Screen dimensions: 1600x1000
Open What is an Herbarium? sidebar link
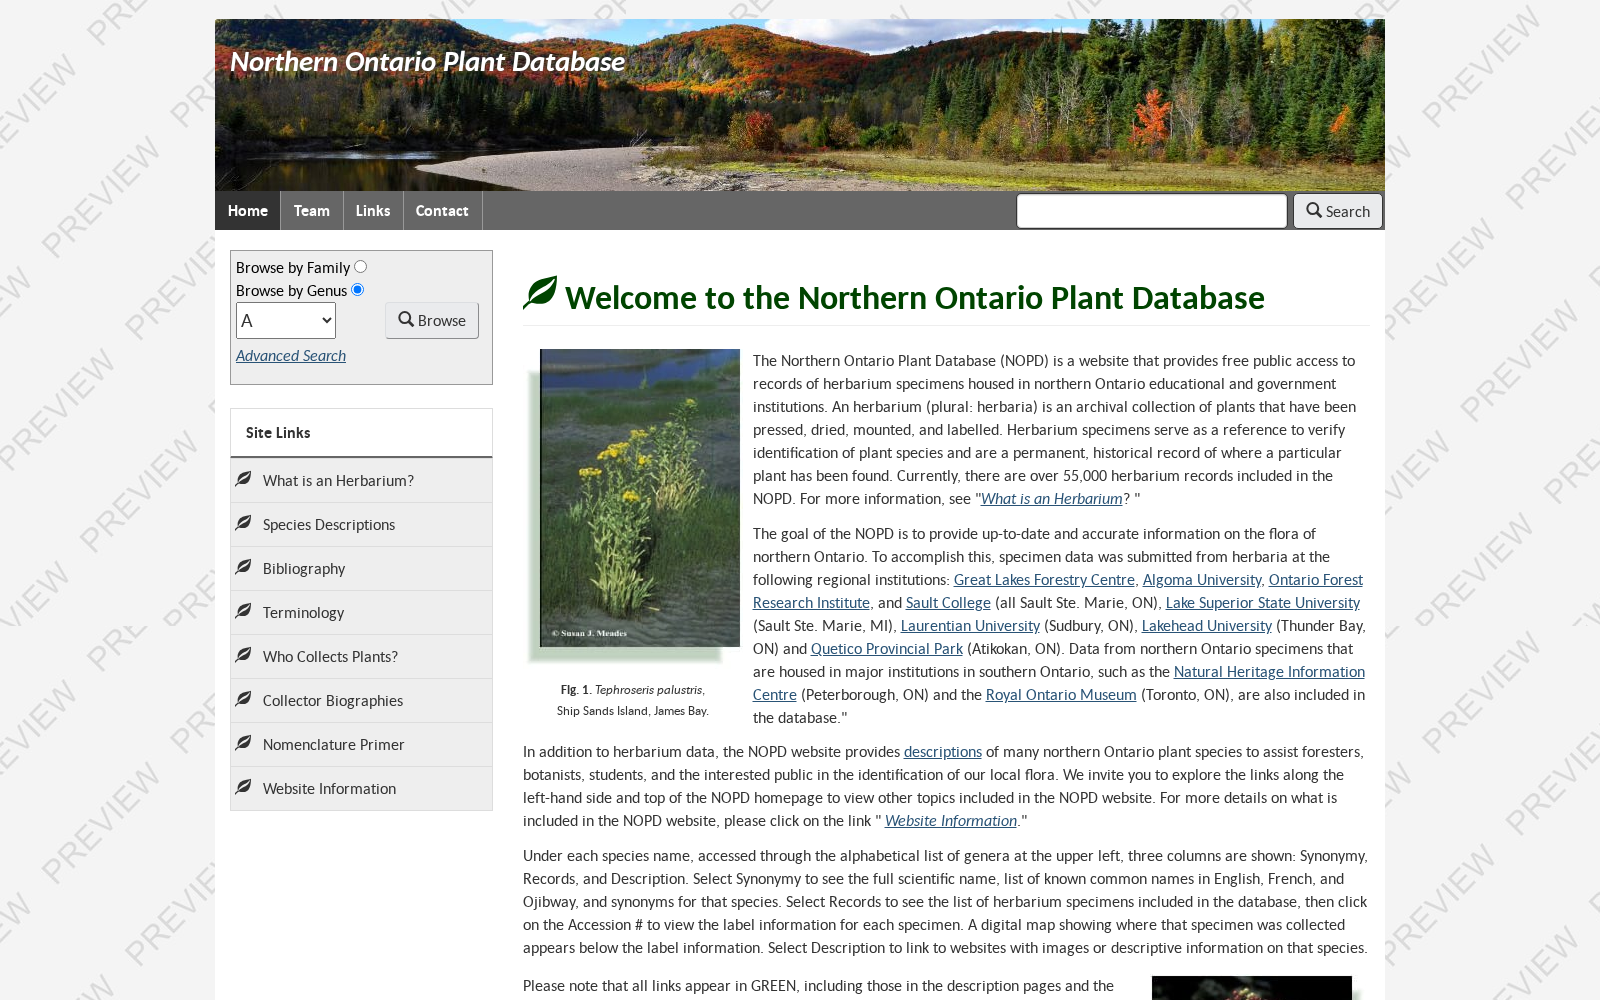361,481
